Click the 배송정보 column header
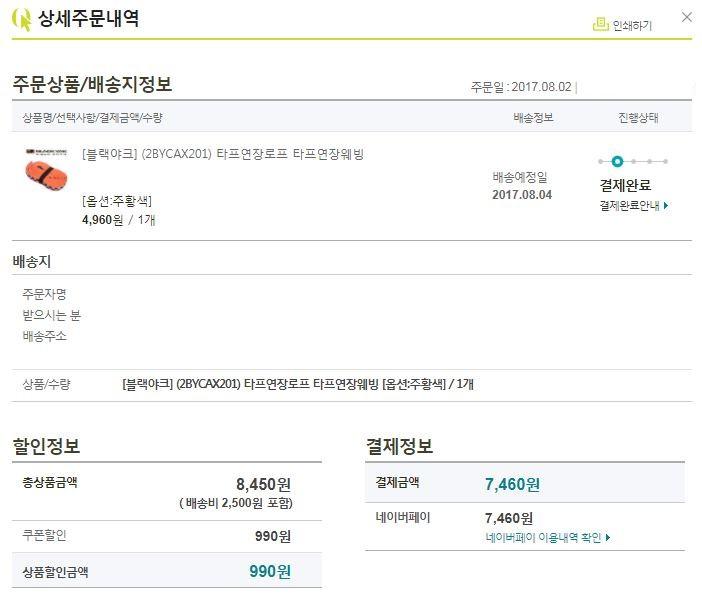 (x=533, y=118)
